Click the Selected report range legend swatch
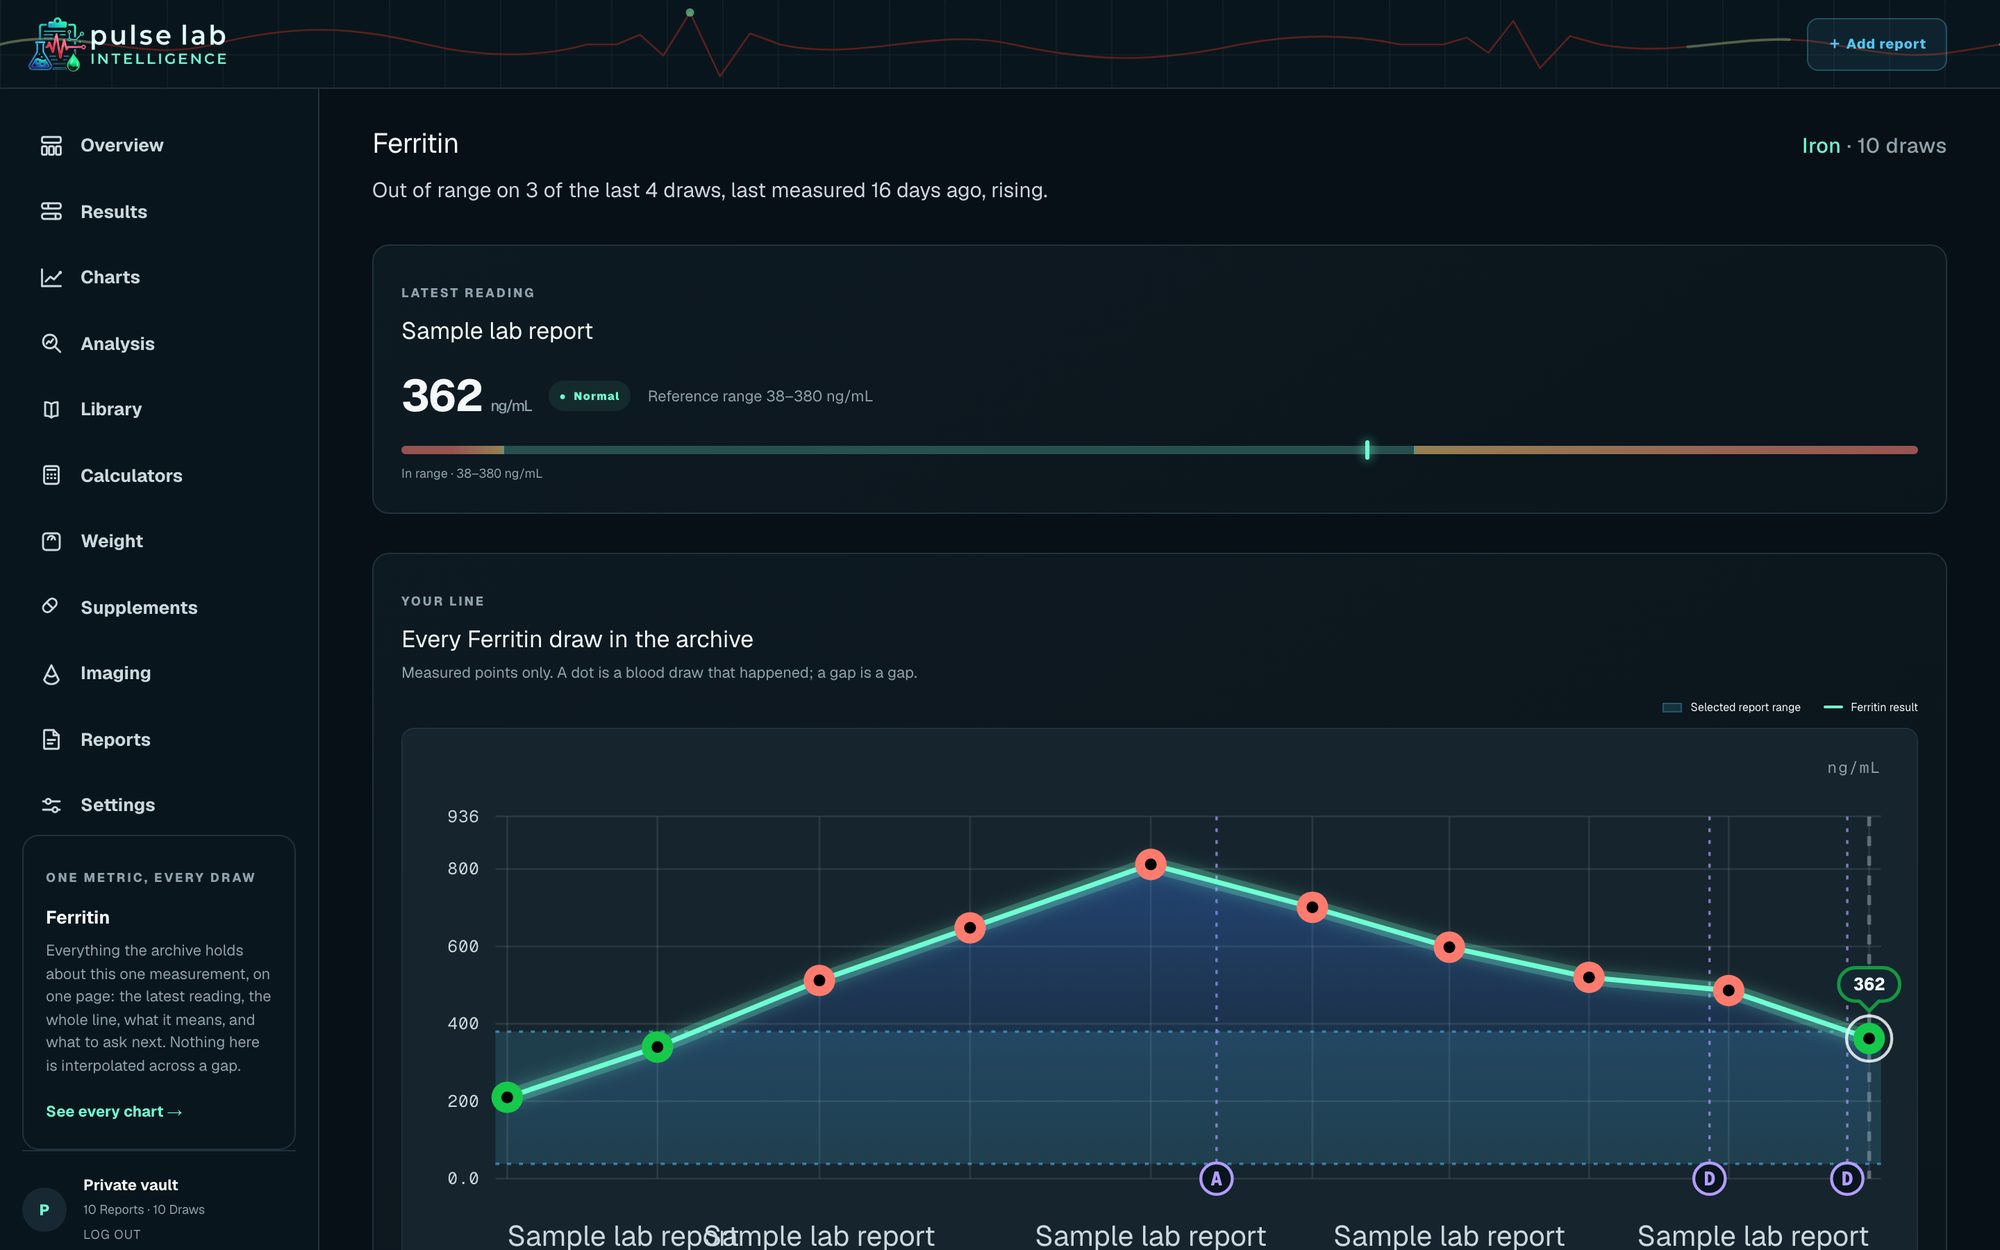The height and width of the screenshot is (1250, 2000). tap(1672, 707)
